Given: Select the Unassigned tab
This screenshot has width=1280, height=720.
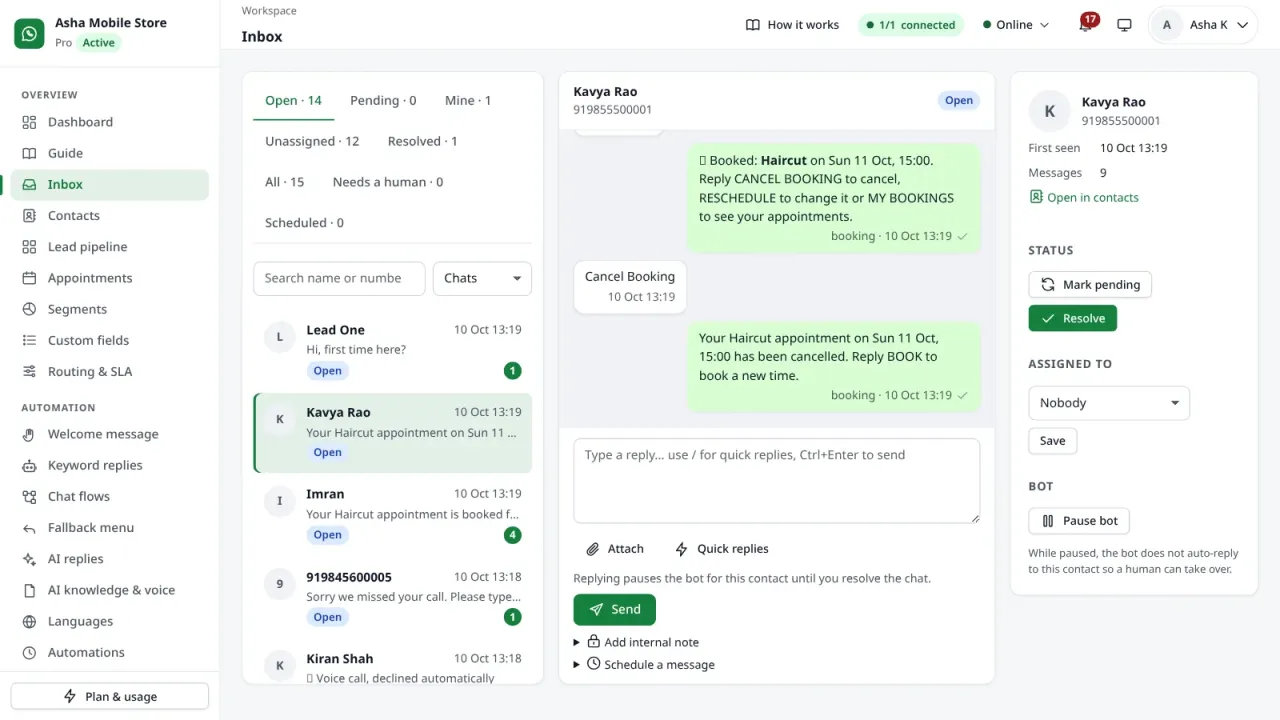Looking at the screenshot, I should click(312, 141).
